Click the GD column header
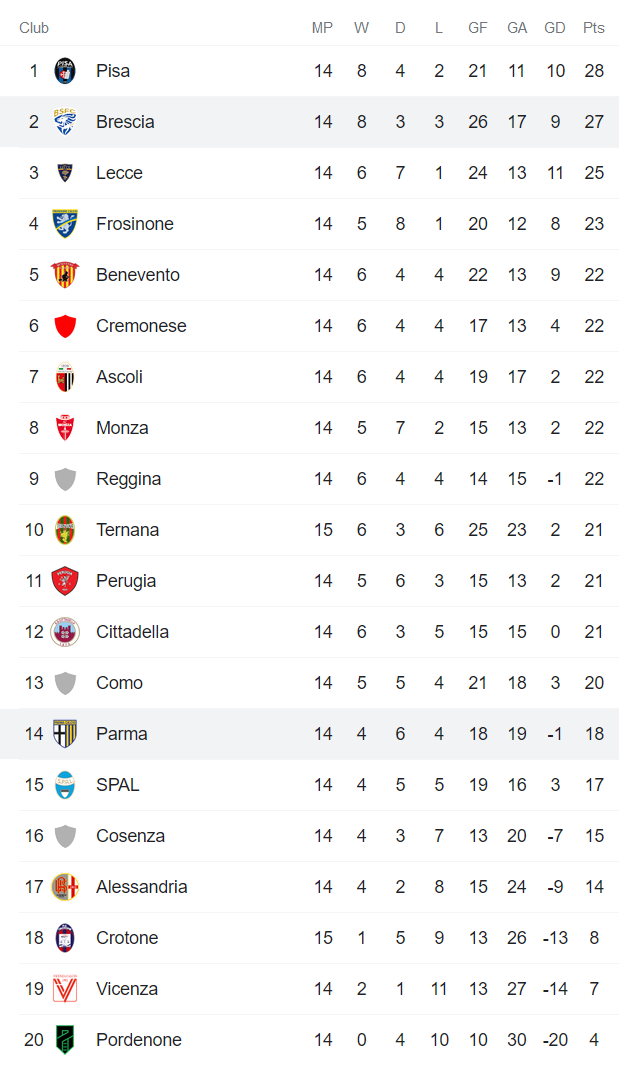 pyautogui.click(x=555, y=28)
